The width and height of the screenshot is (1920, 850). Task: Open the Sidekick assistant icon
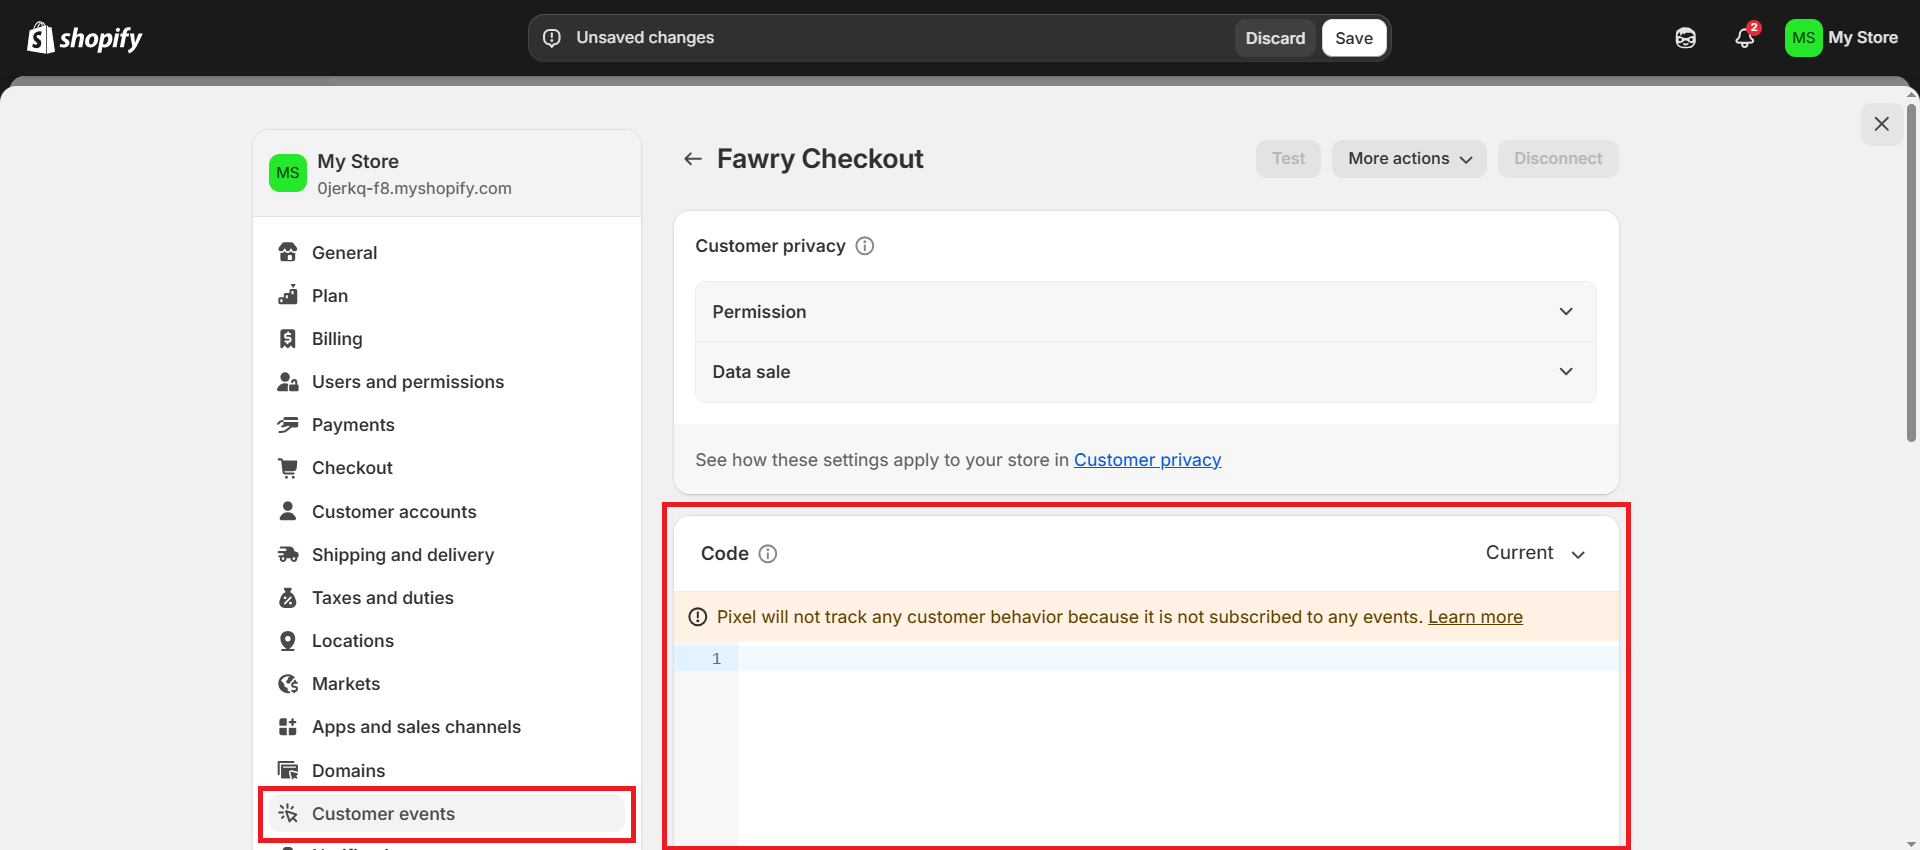tap(1686, 38)
